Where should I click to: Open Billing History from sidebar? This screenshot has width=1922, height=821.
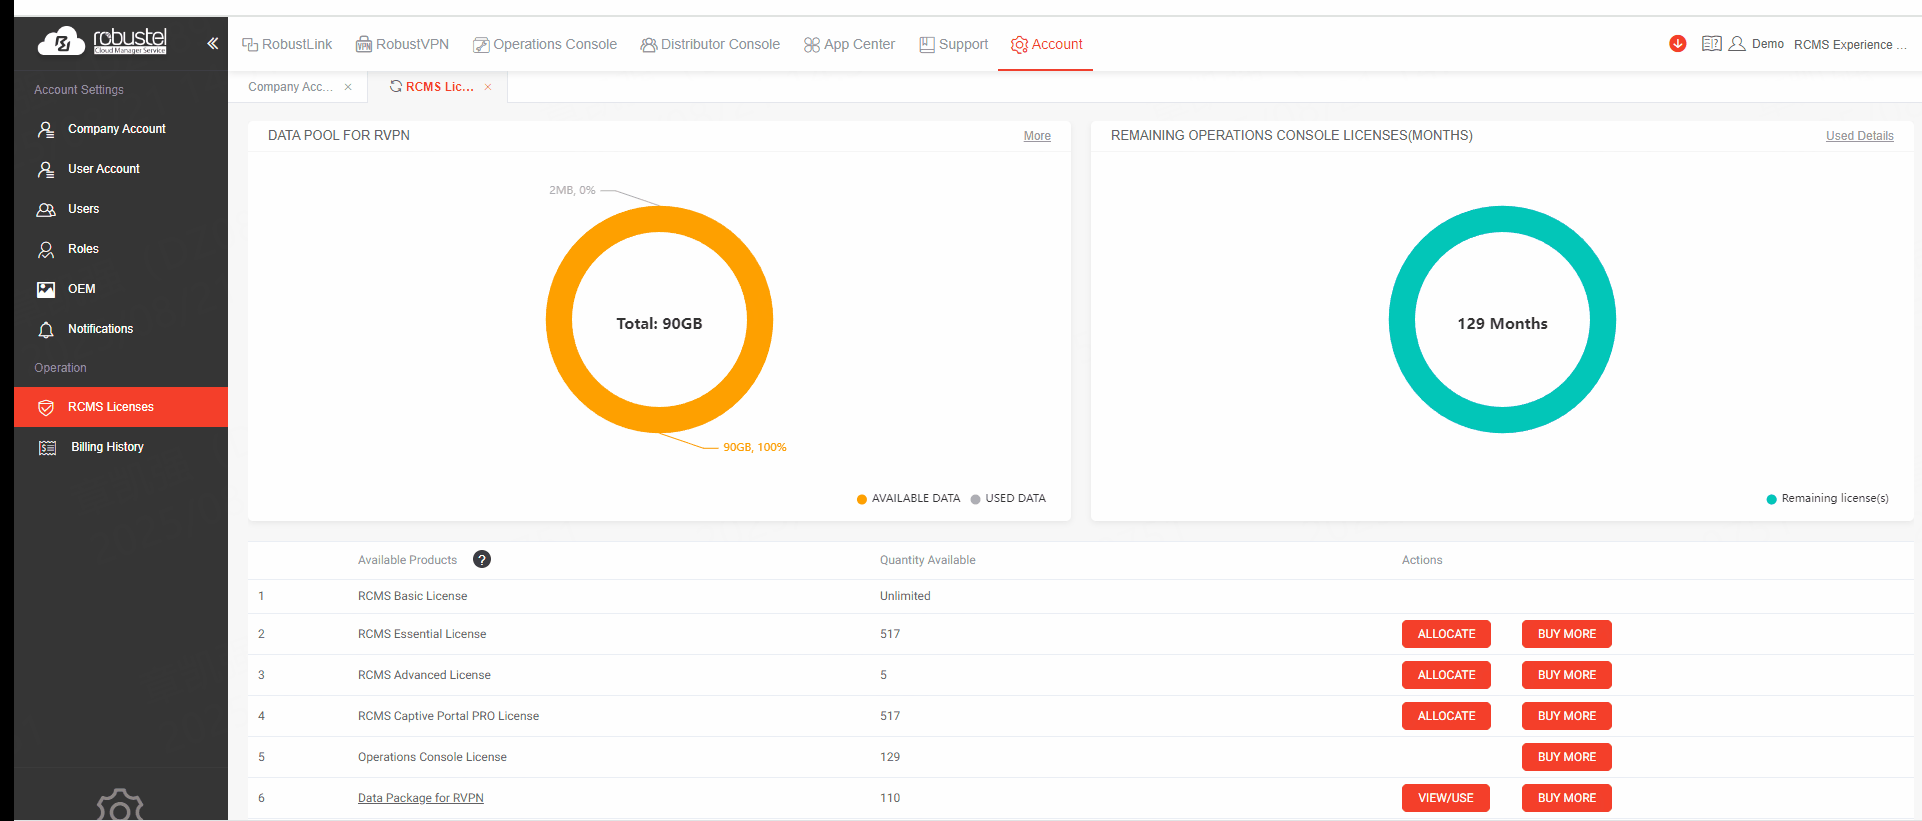107,447
